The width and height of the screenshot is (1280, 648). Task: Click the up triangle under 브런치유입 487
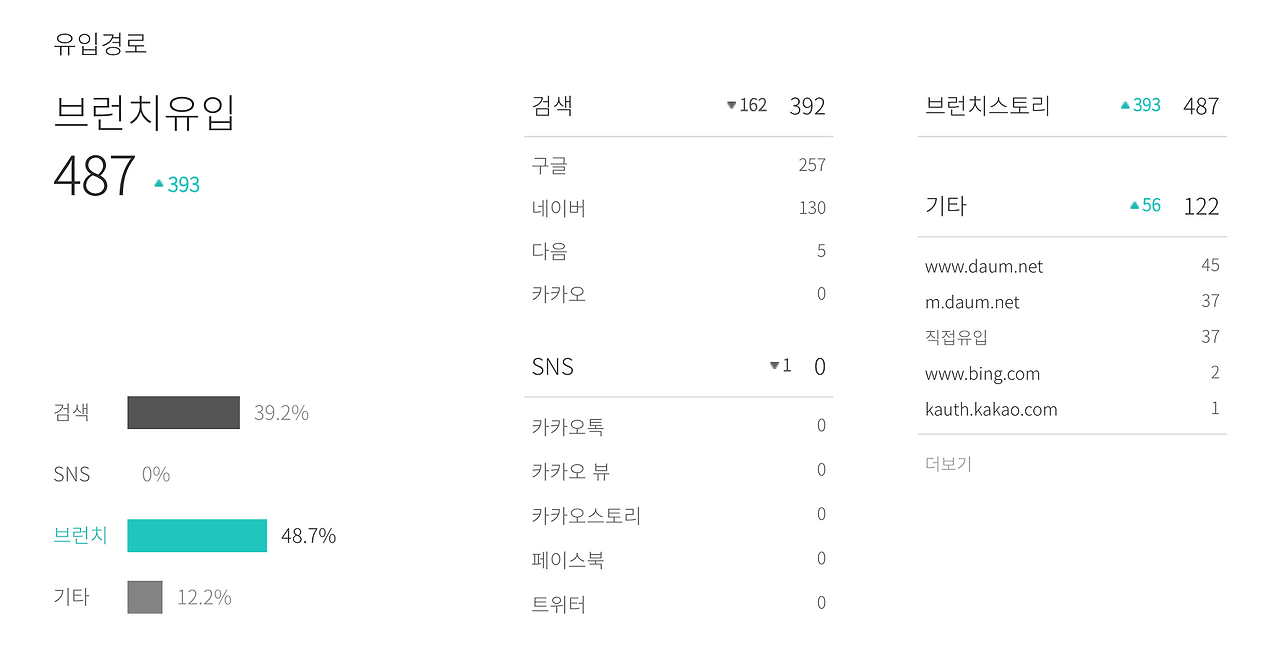[x=160, y=183]
